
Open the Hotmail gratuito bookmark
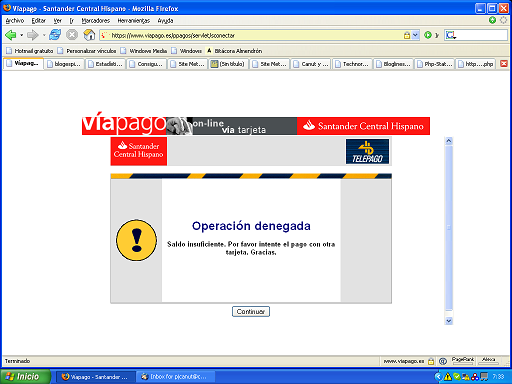click(29, 51)
